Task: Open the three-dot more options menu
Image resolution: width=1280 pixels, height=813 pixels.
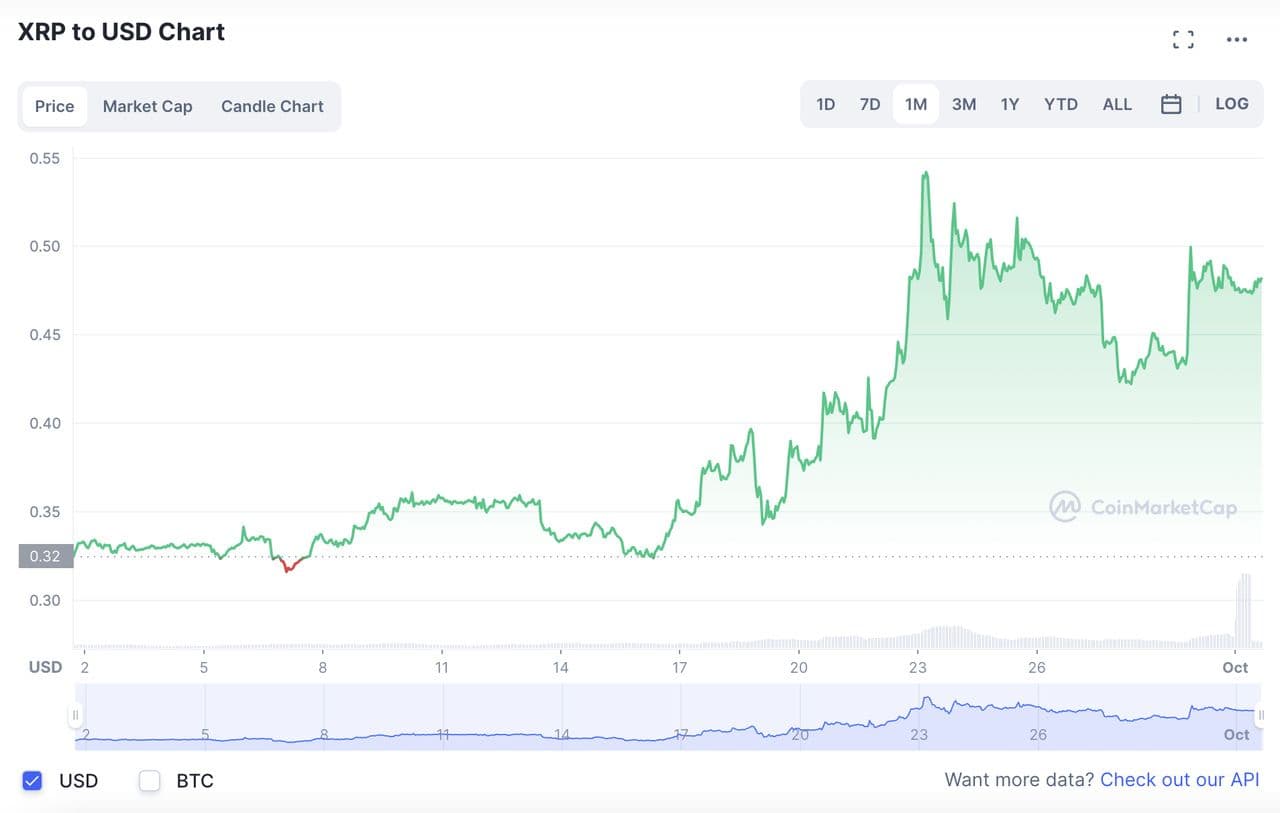Action: [x=1237, y=40]
